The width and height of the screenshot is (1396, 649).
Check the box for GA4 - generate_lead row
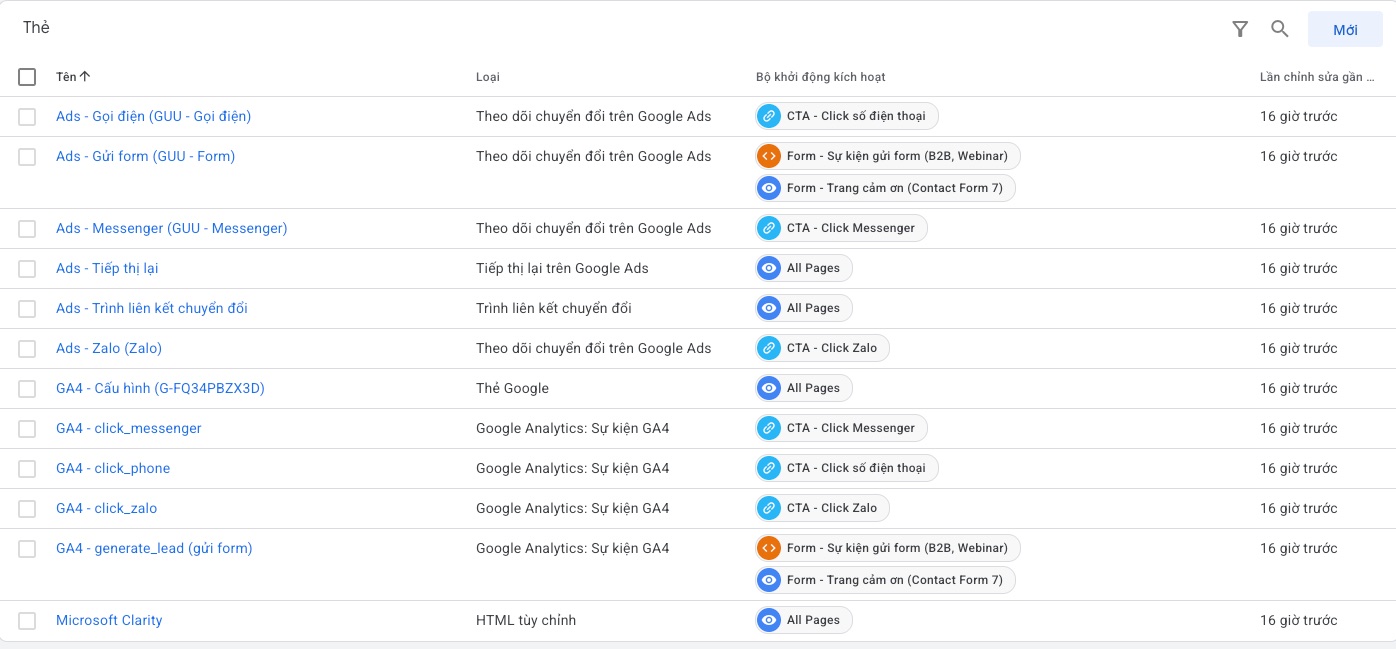[x=27, y=549]
